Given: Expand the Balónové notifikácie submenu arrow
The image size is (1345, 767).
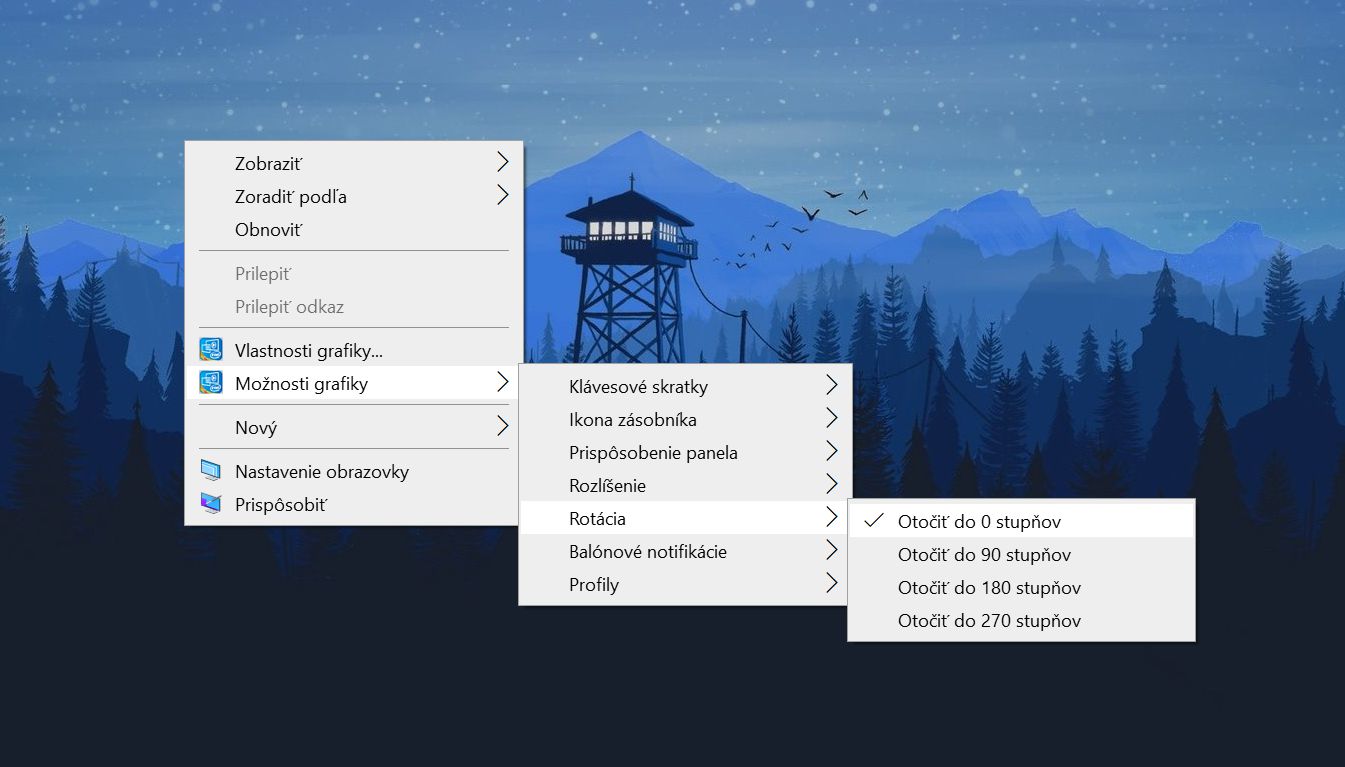Looking at the screenshot, I should click(831, 550).
